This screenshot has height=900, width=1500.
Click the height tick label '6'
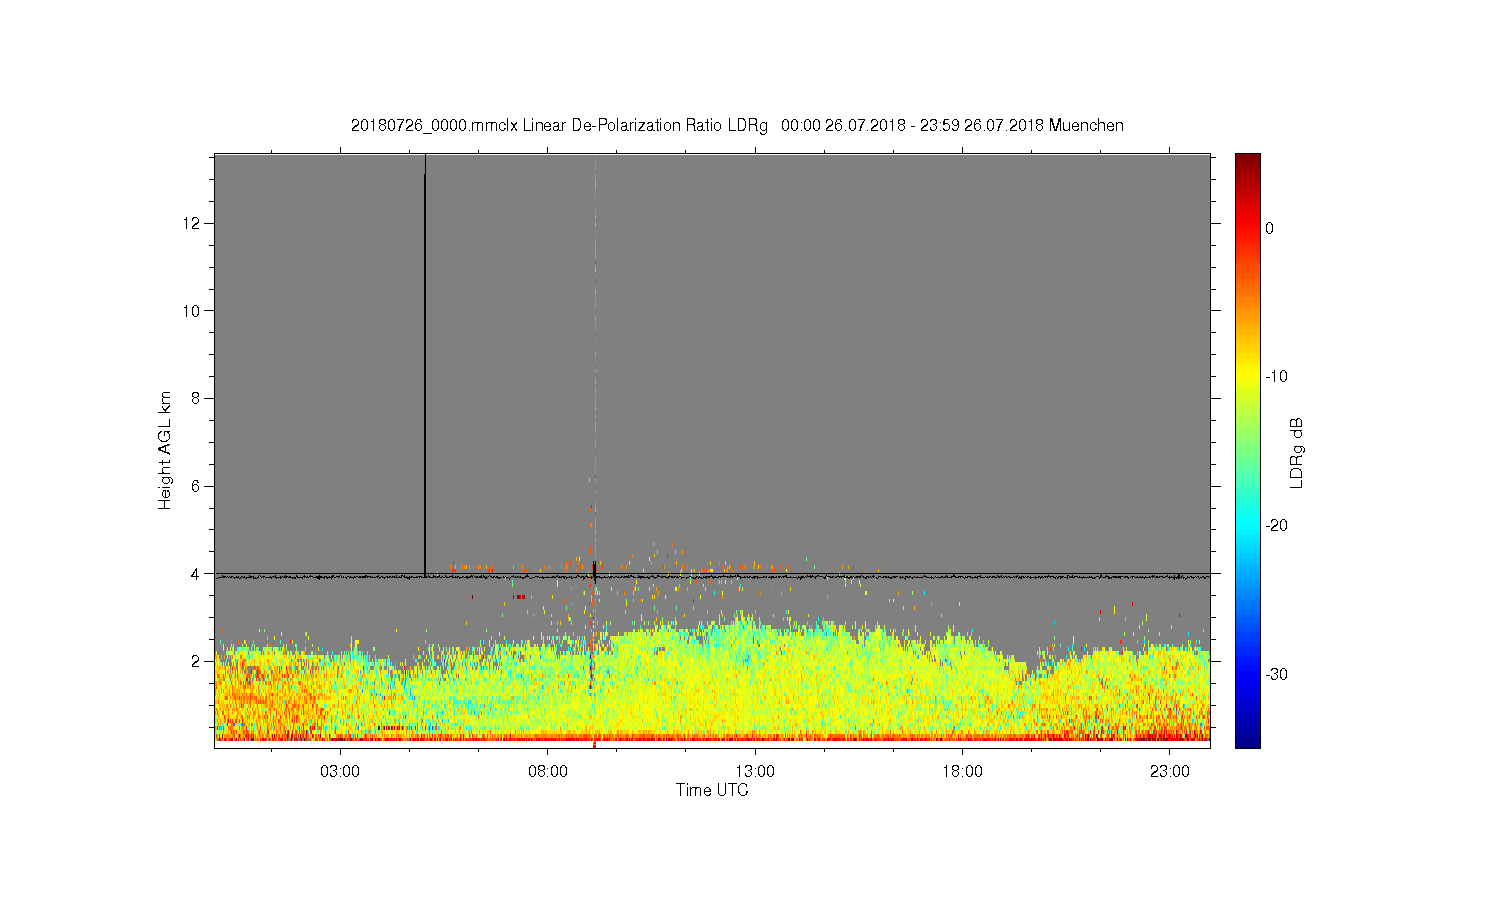[197, 486]
